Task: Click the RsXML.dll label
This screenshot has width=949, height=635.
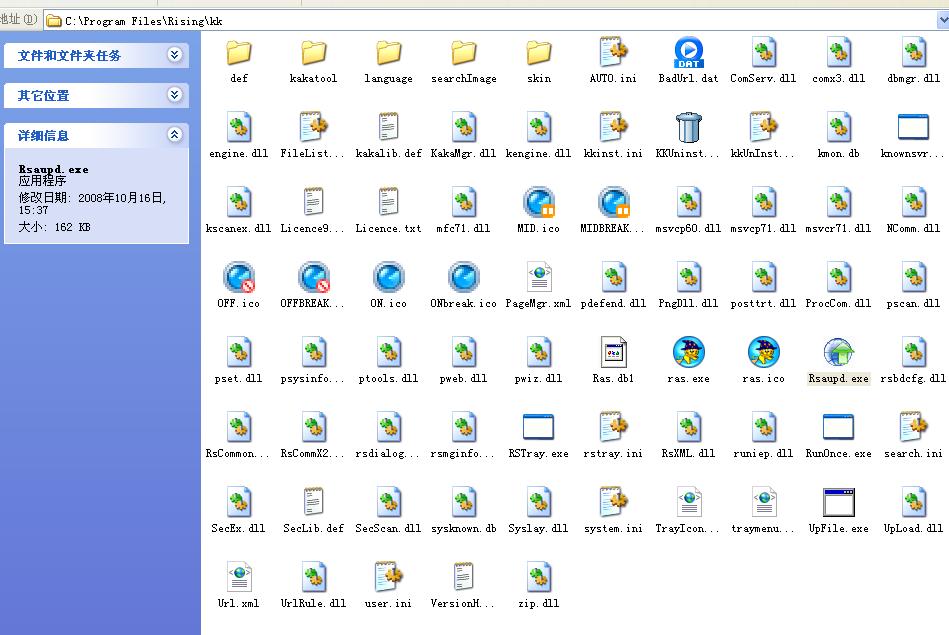Action: (x=689, y=453)
